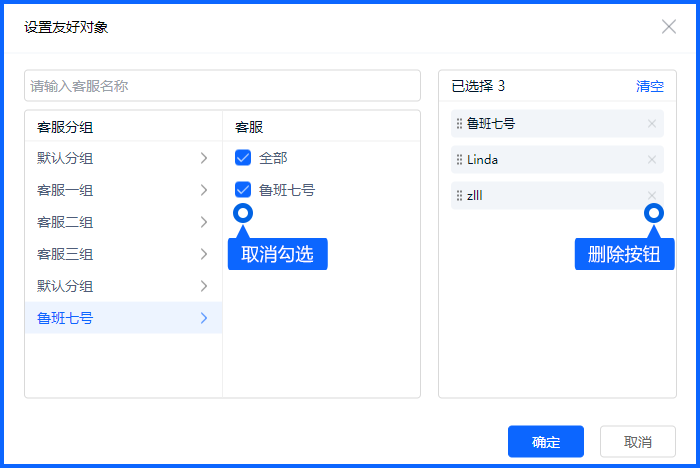Remove Linda from the selected list

coord(652,160)
